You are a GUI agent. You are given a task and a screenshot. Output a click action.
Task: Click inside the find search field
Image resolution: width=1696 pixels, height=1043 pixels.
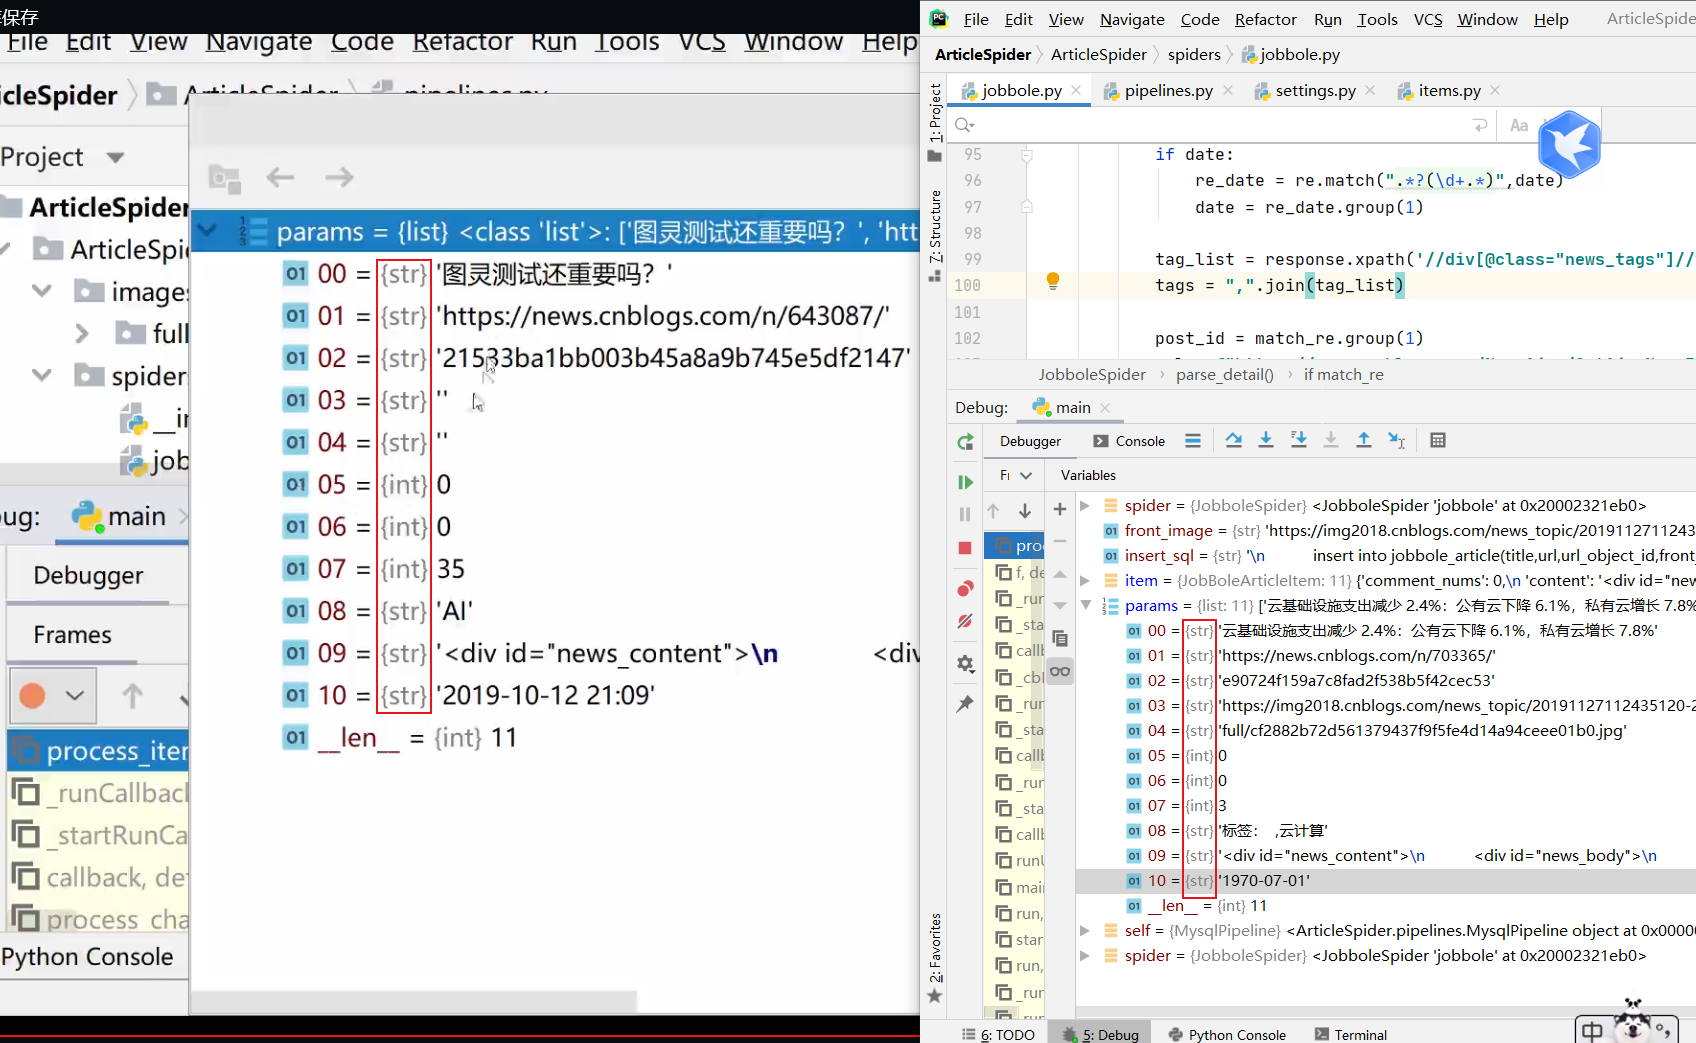pos(1220,125)
